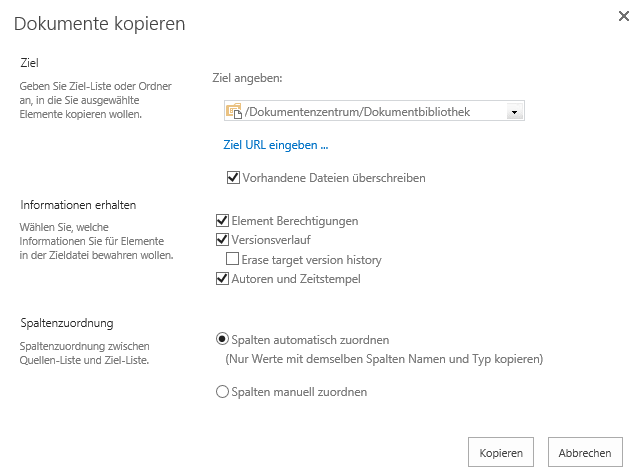
Task: Click the Autoren und Zeitstempel label
Action: point(296,279)
